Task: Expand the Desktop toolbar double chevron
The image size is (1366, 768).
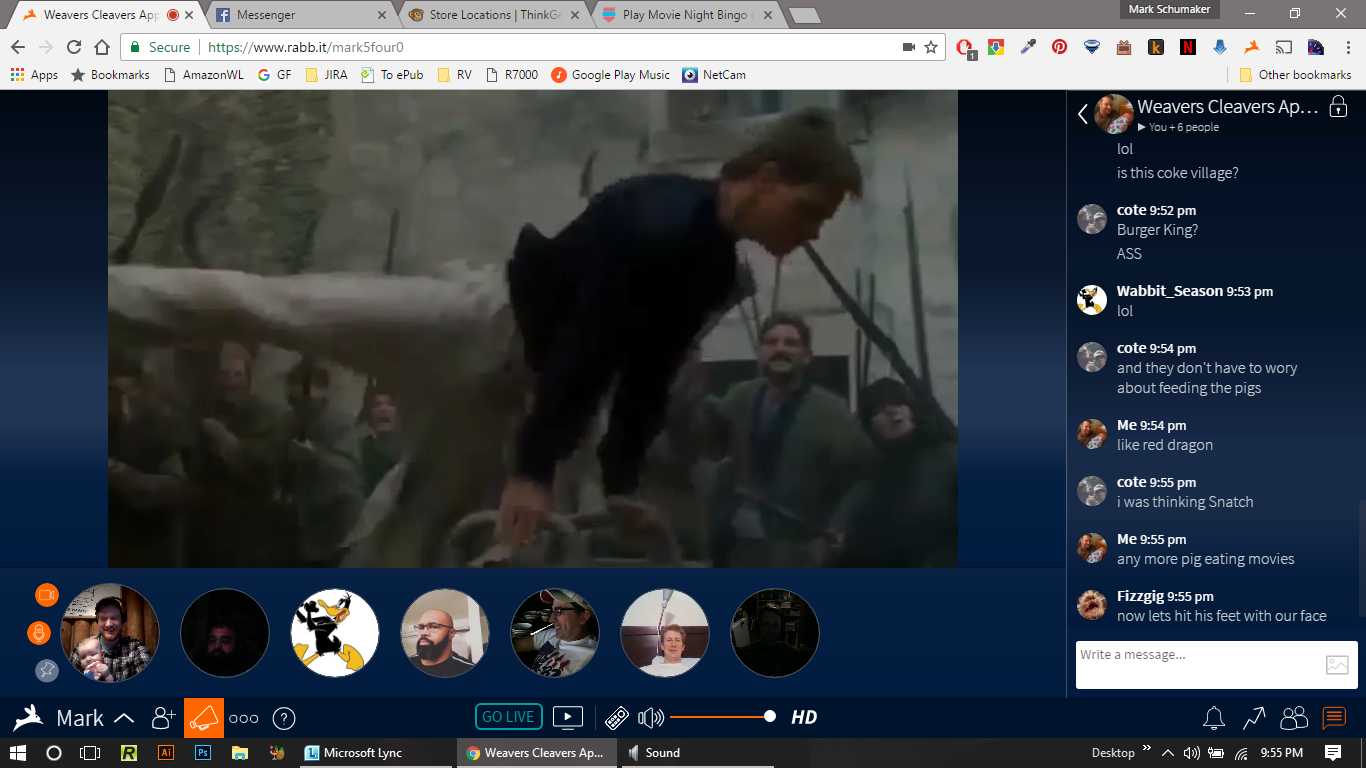Action: pos(1147,749)
